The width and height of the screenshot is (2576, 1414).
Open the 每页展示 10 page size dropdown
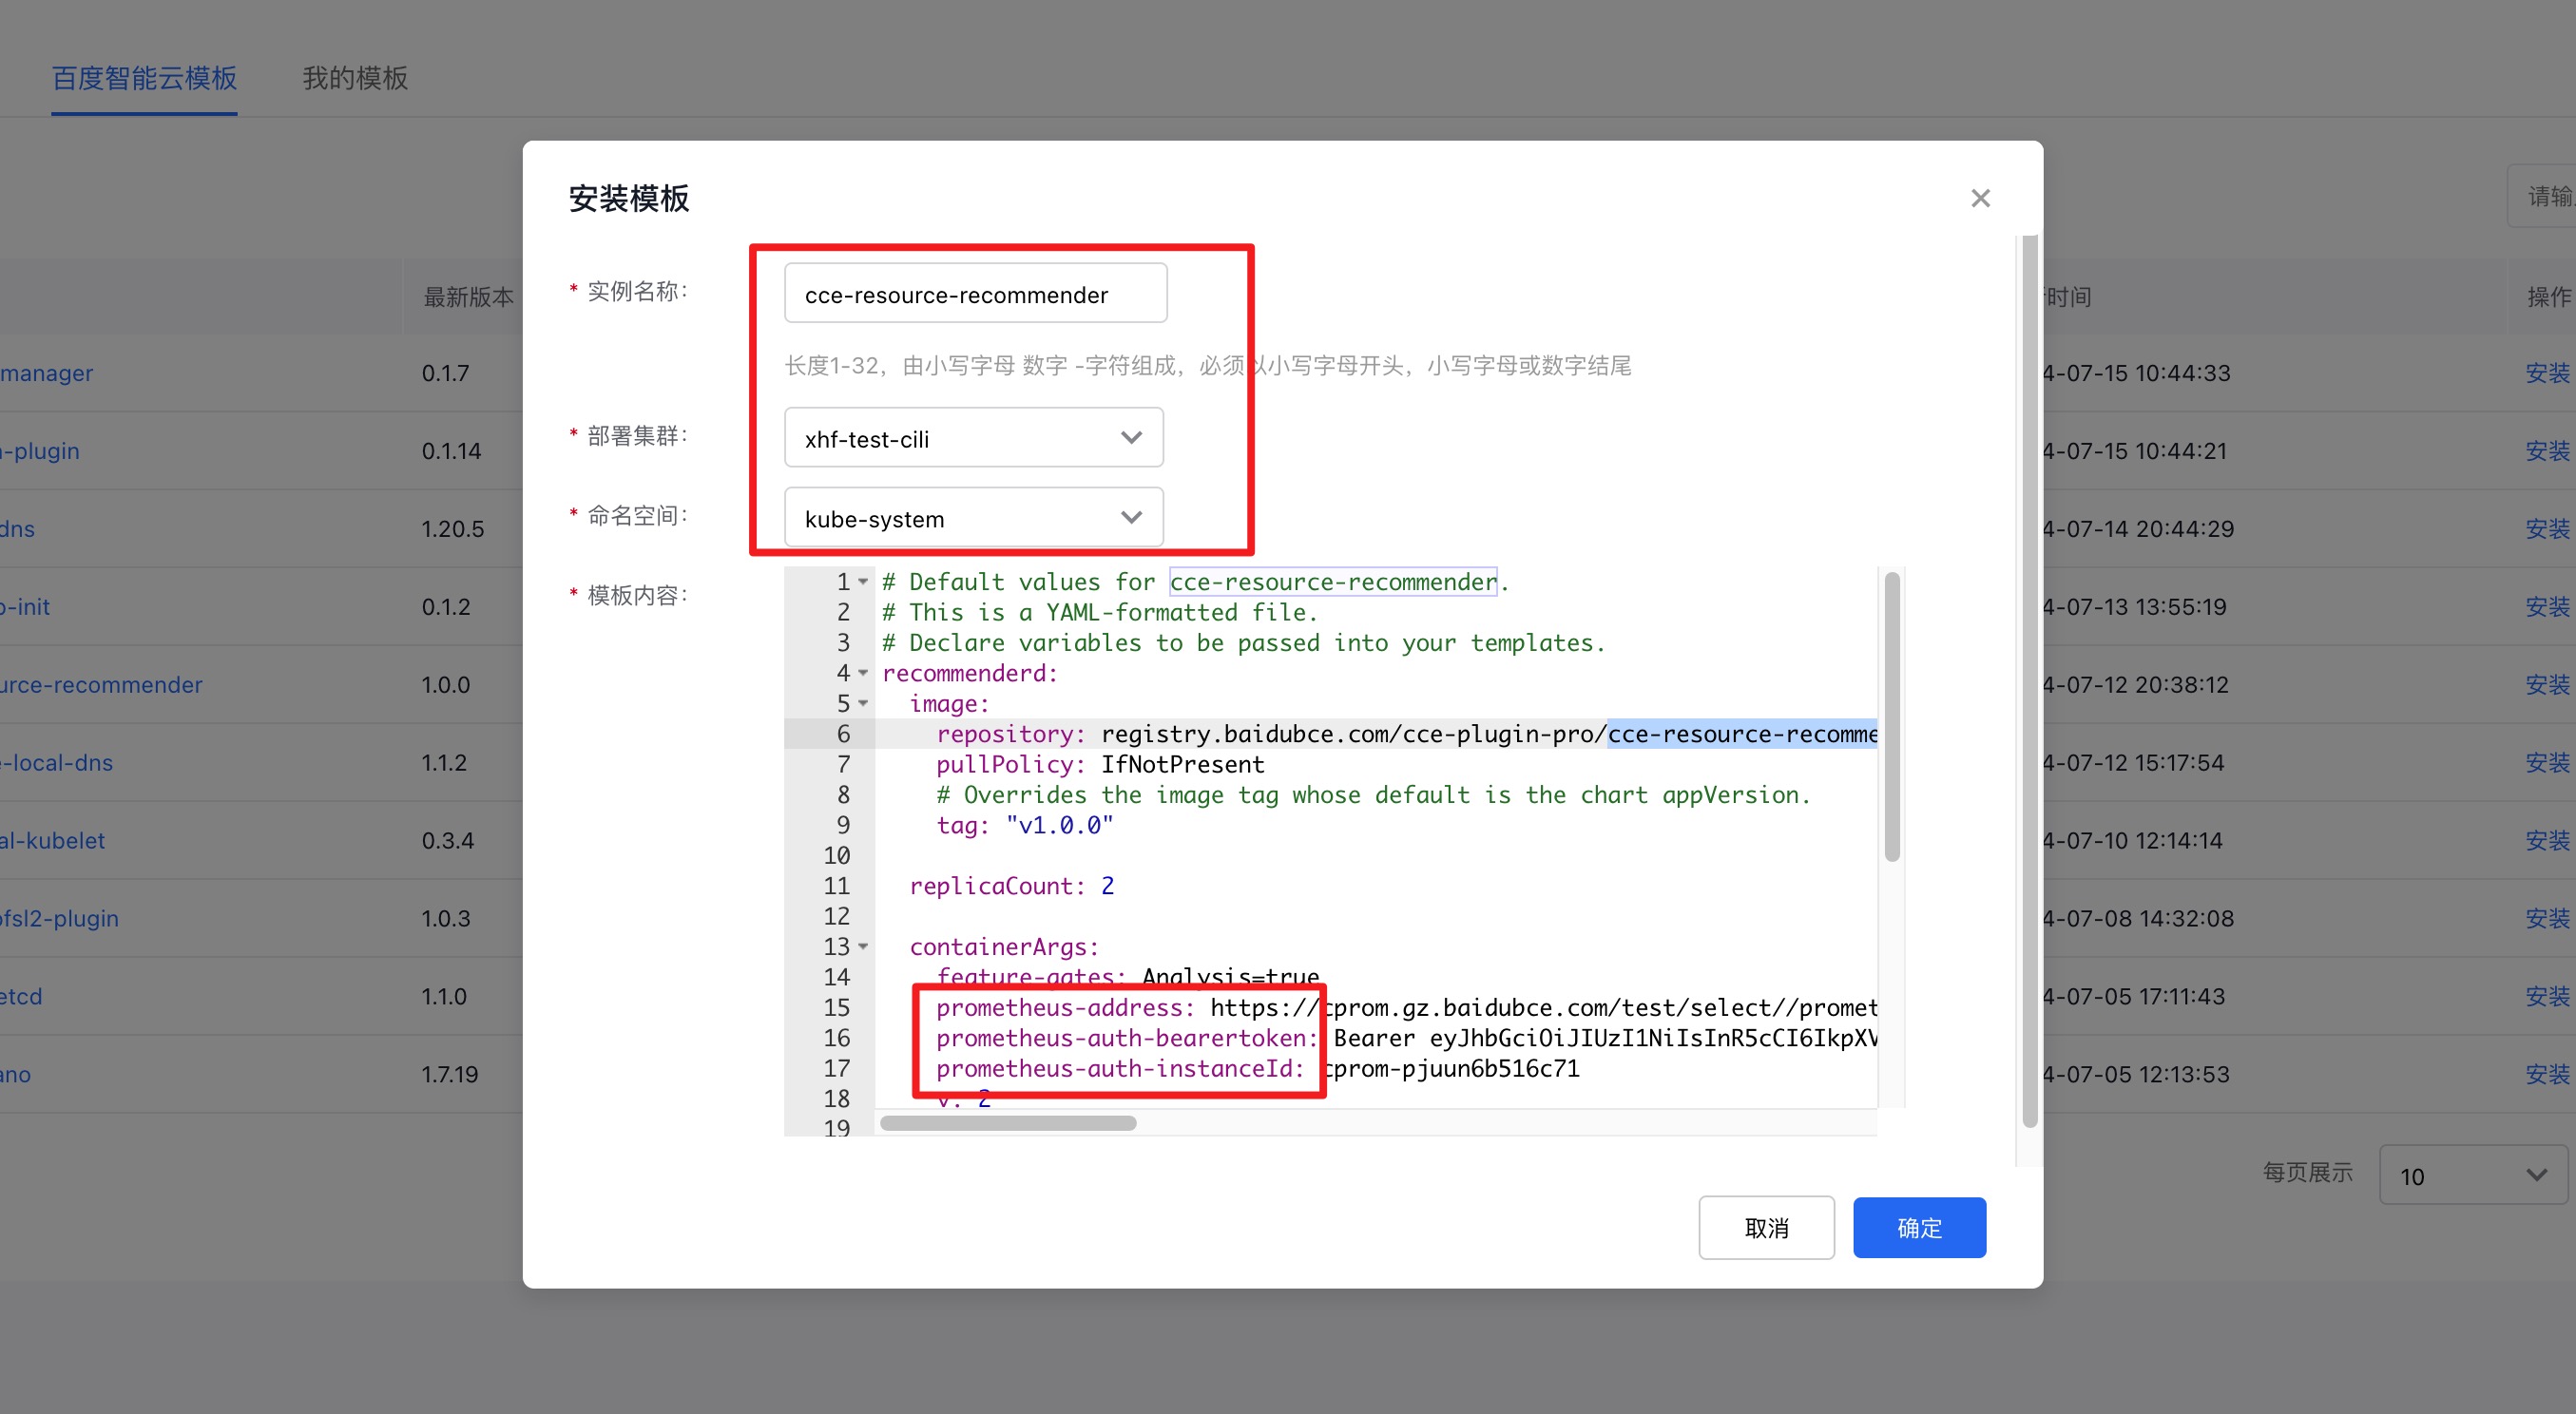tap(2472, 1175)
